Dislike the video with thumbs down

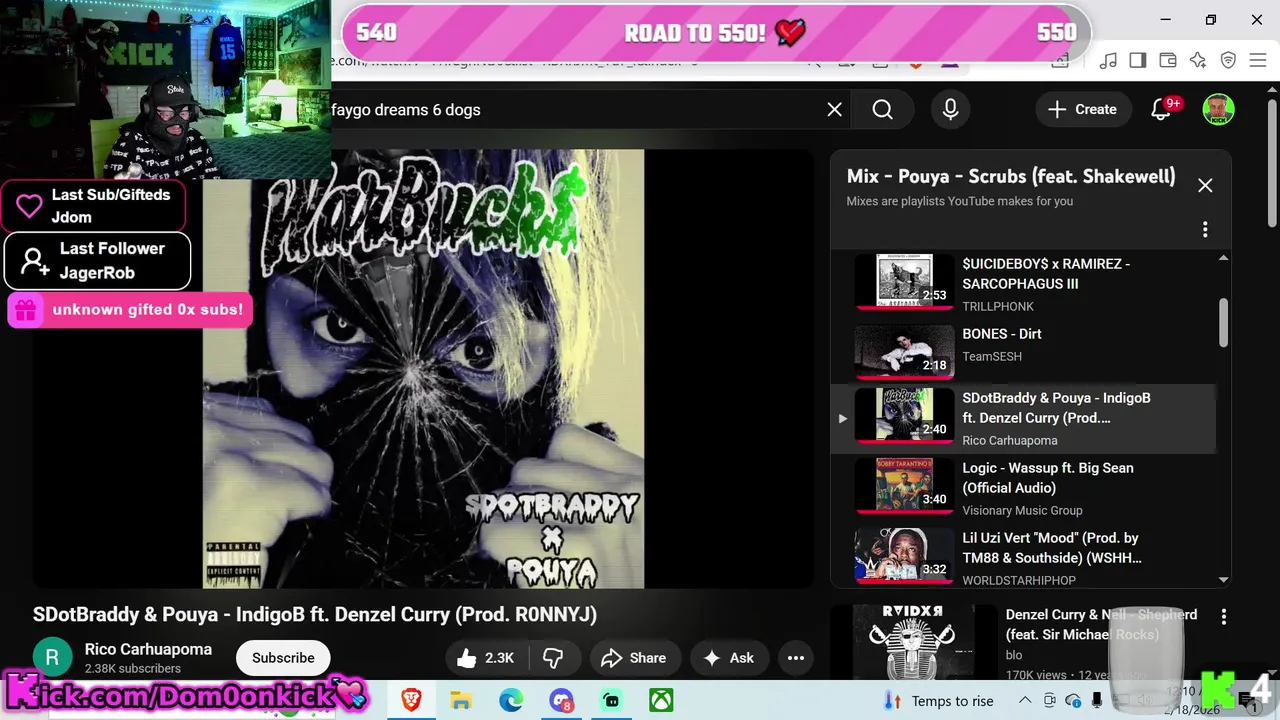pos(553,658)
